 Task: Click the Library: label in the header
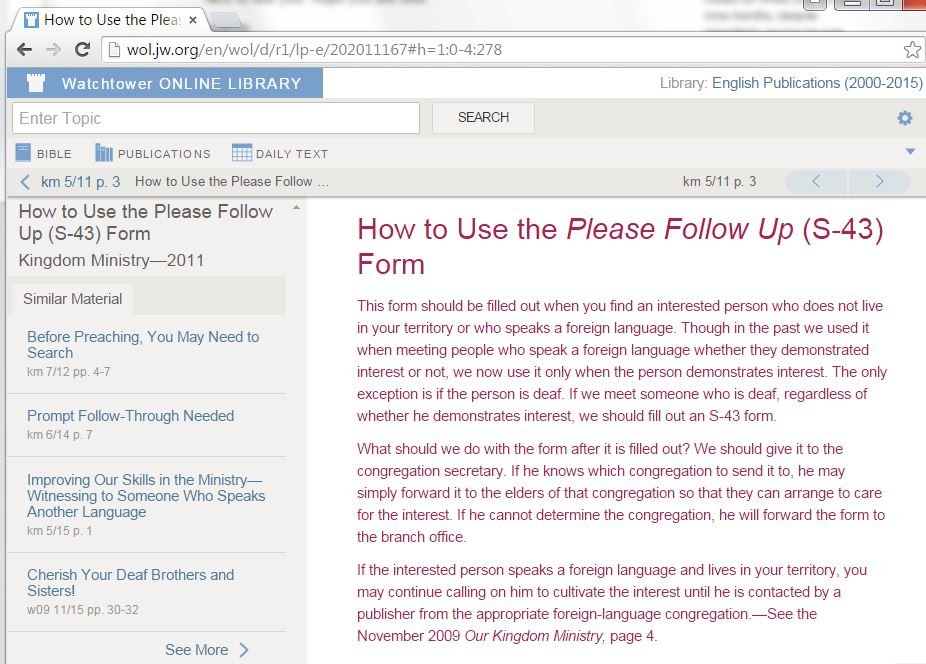[683, 83]
